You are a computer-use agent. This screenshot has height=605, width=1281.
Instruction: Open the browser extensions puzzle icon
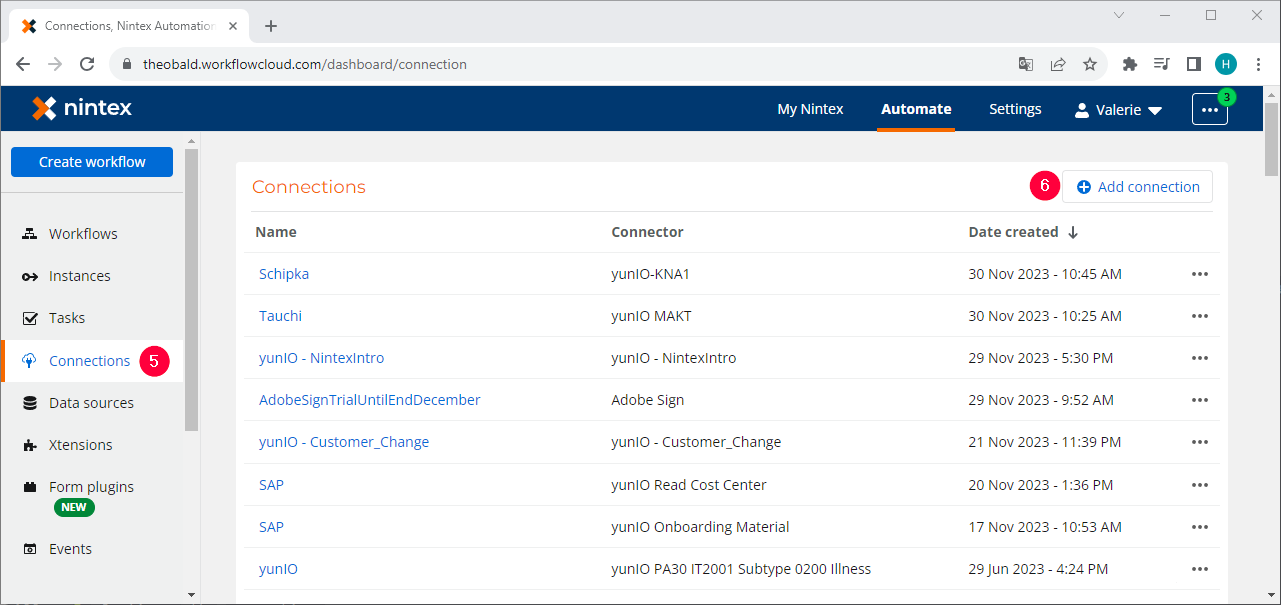coord(1129,63)
